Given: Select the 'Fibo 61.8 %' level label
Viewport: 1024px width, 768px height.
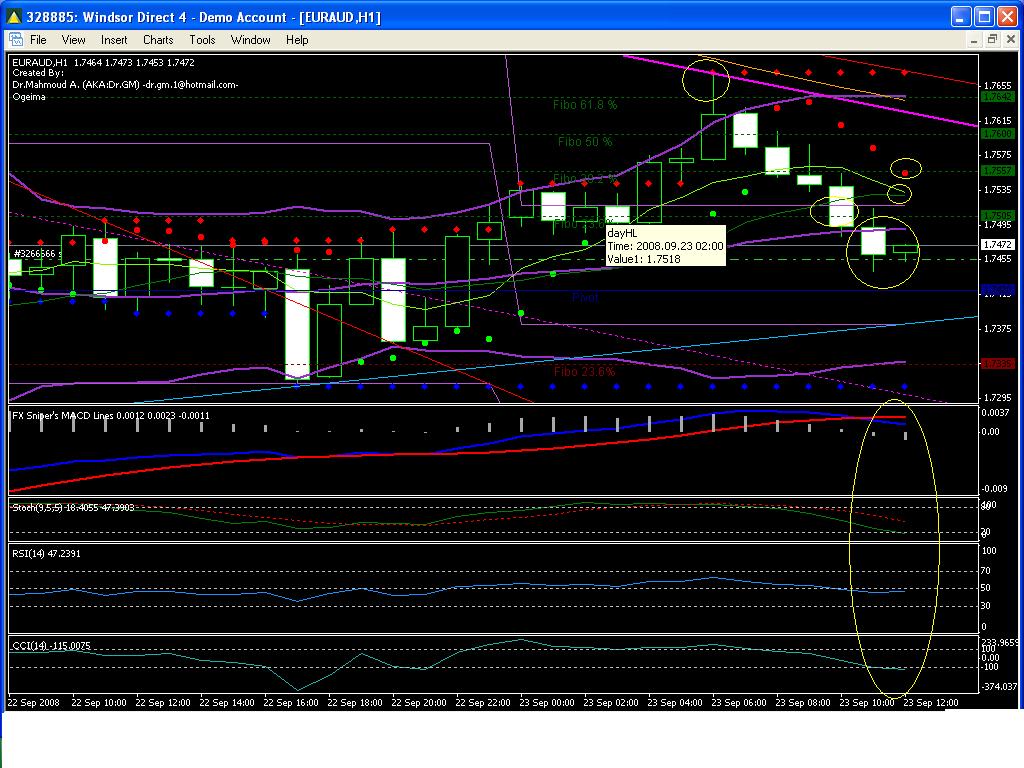Looking at the screenshot, I should point(584,104).
